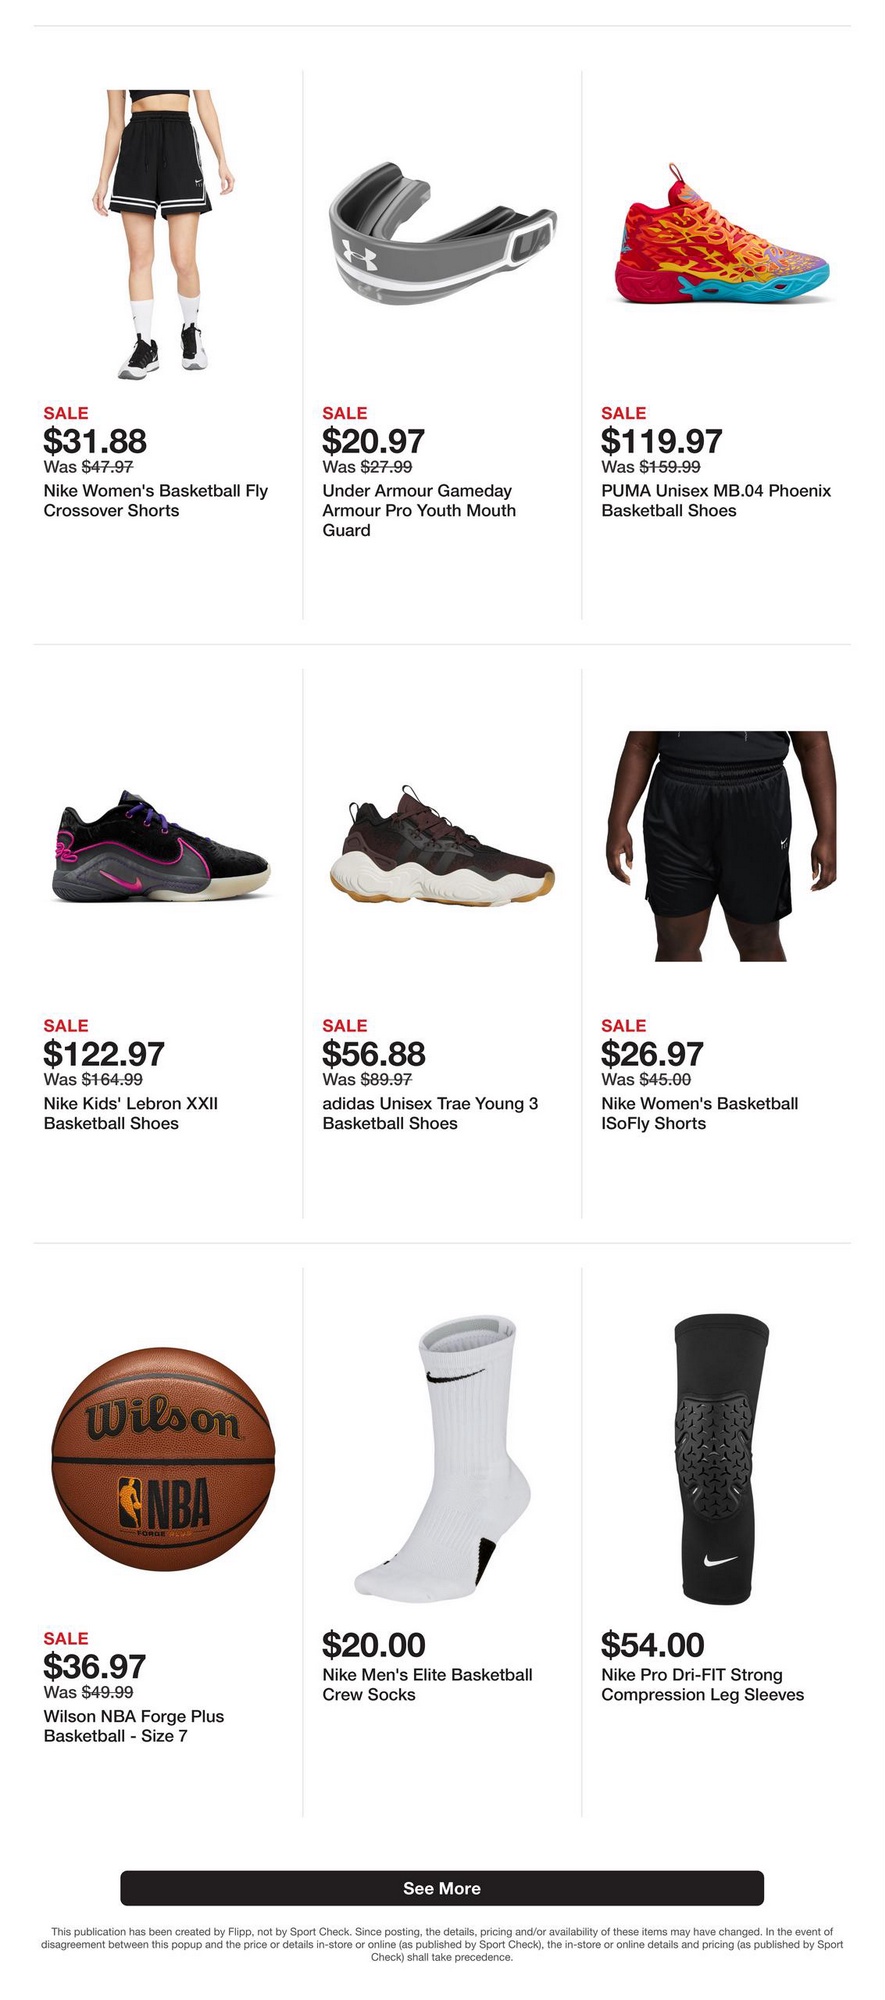Open Wilson NBA Forge Plus Basketball title
Screen dimensions: 885x2000
click(x=134, y=1726)
